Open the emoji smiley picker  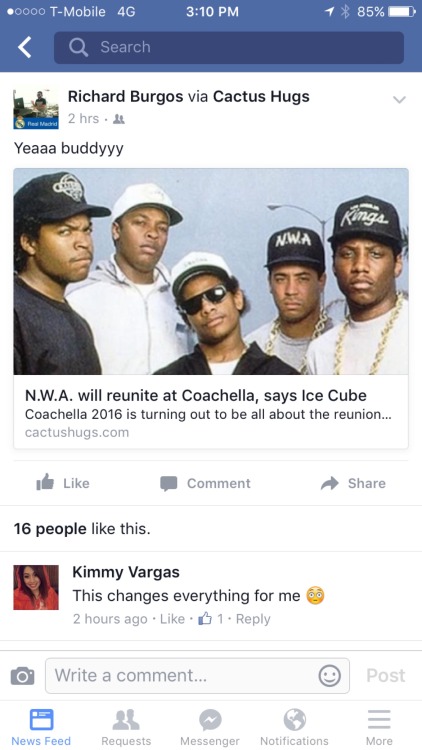coord(330,676)
